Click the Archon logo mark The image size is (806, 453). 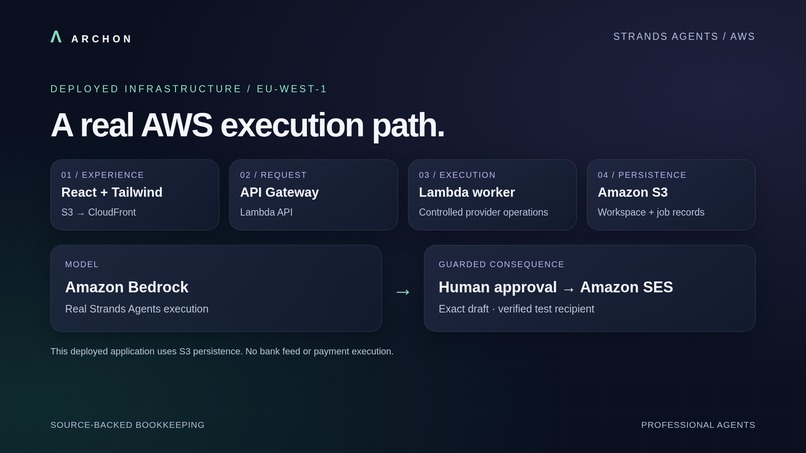(x=56, y=37)
